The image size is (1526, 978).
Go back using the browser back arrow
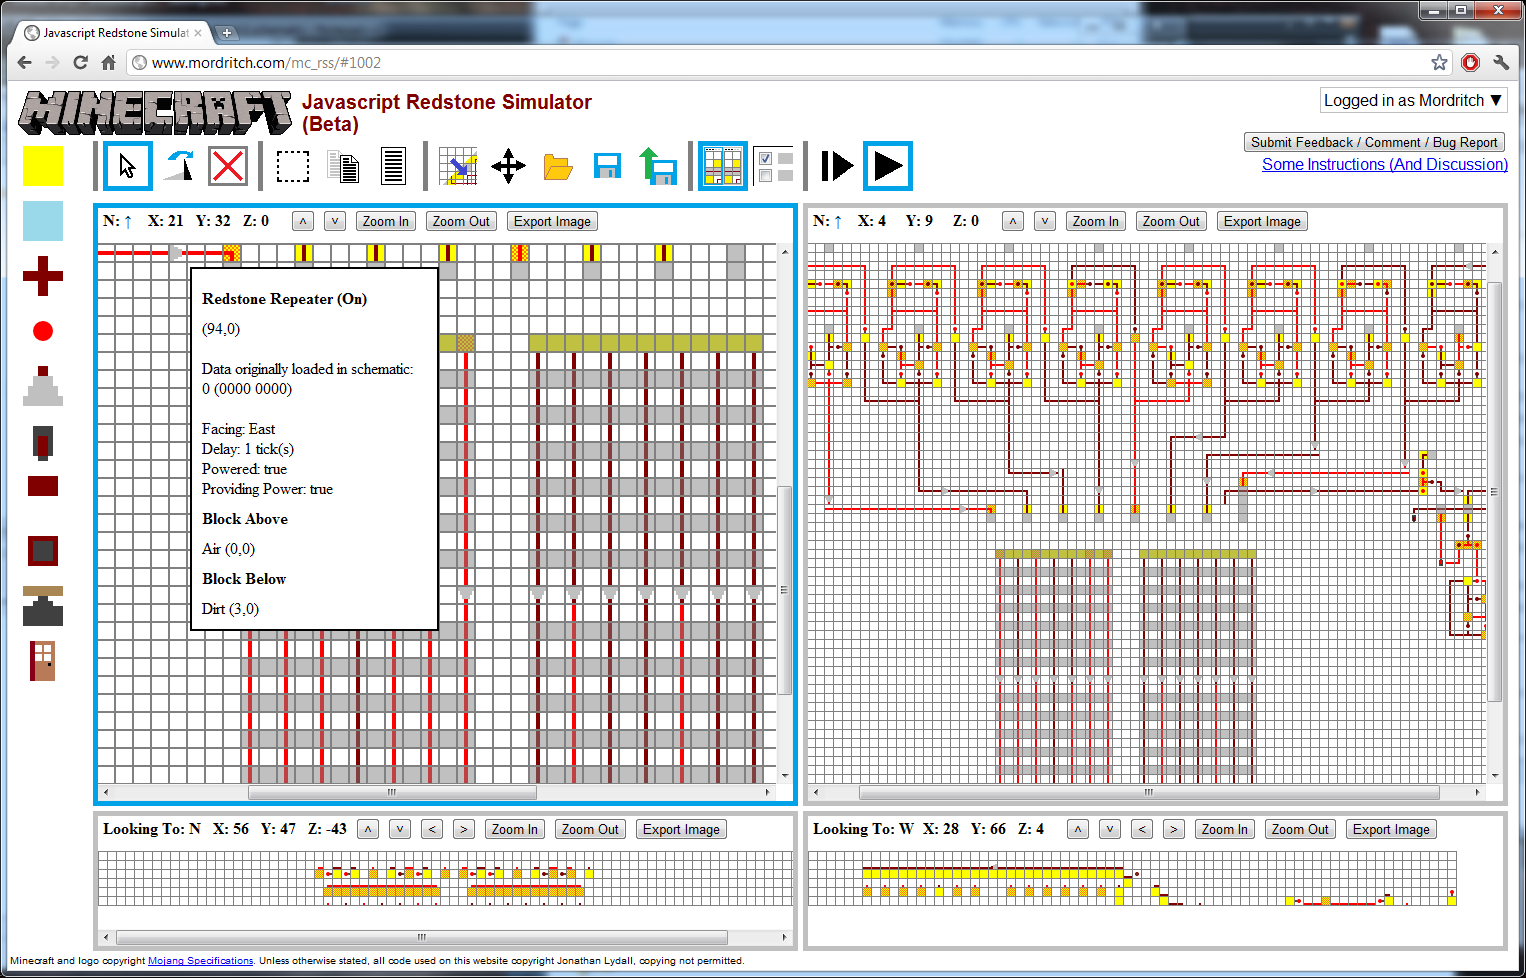click(25, 62)
